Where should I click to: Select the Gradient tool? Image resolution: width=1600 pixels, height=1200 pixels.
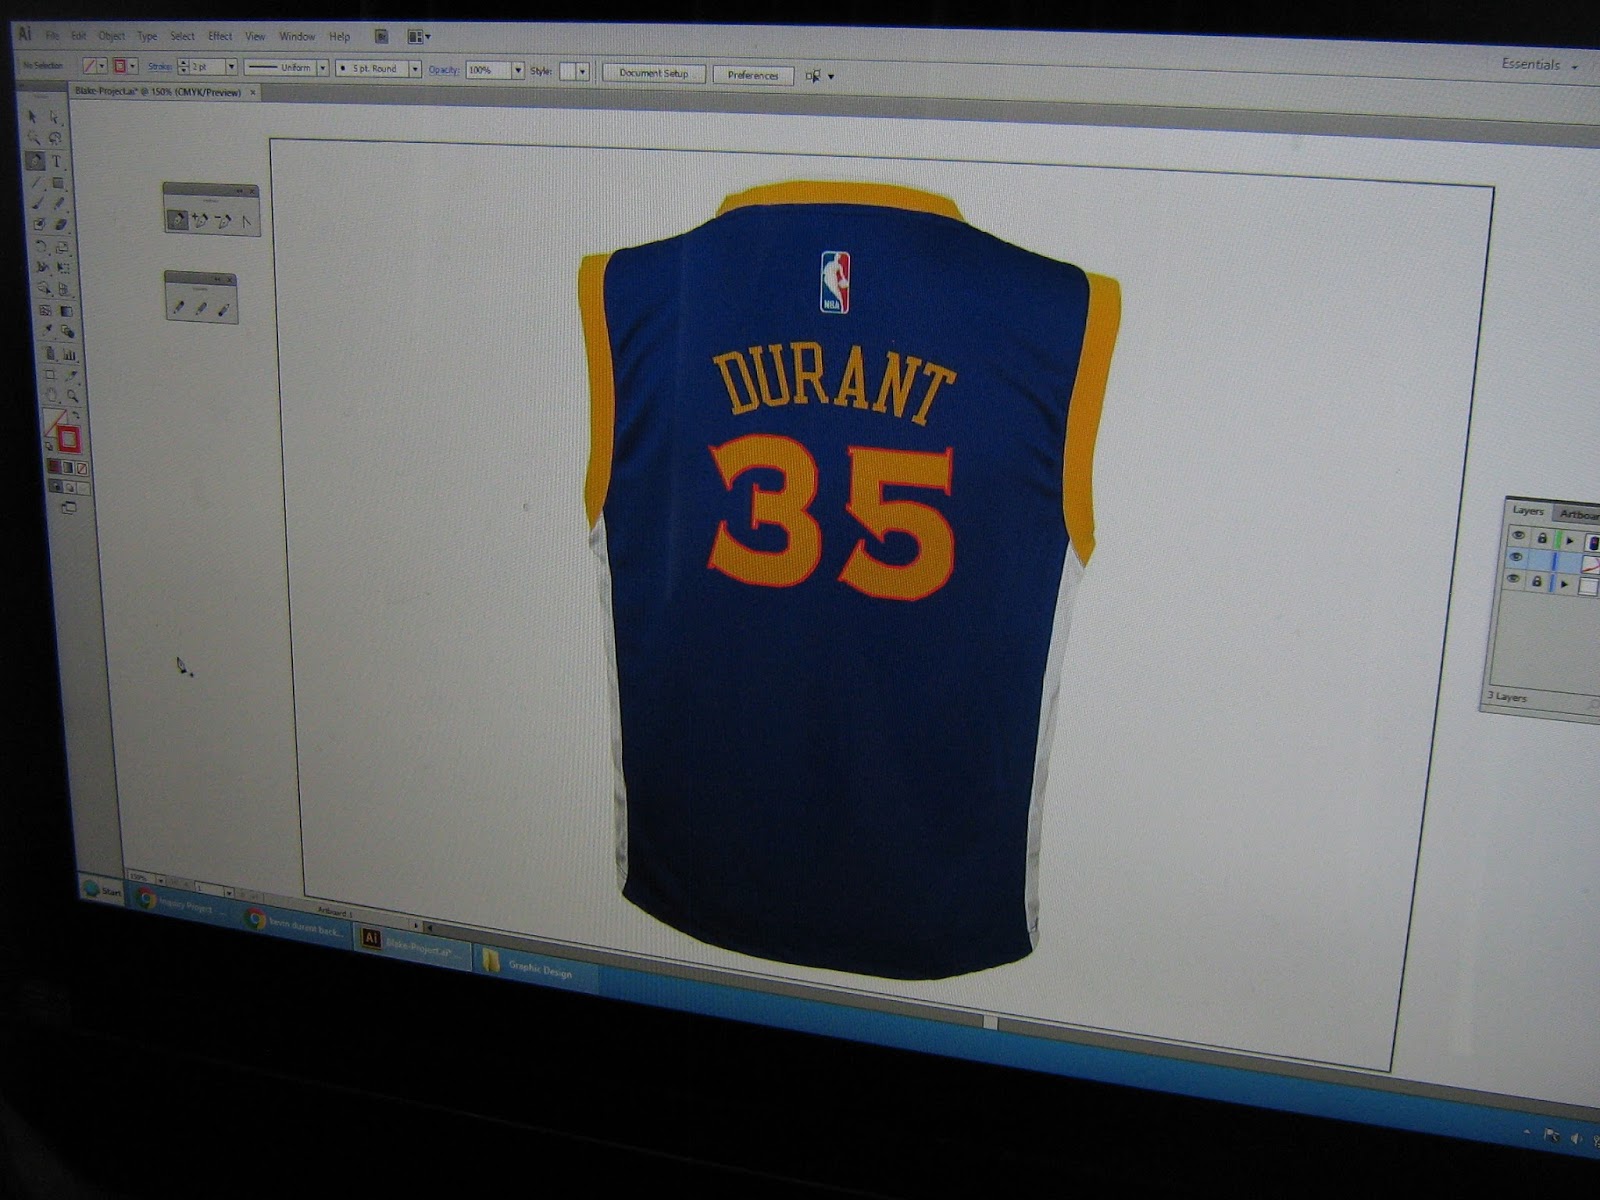point(66,311)
